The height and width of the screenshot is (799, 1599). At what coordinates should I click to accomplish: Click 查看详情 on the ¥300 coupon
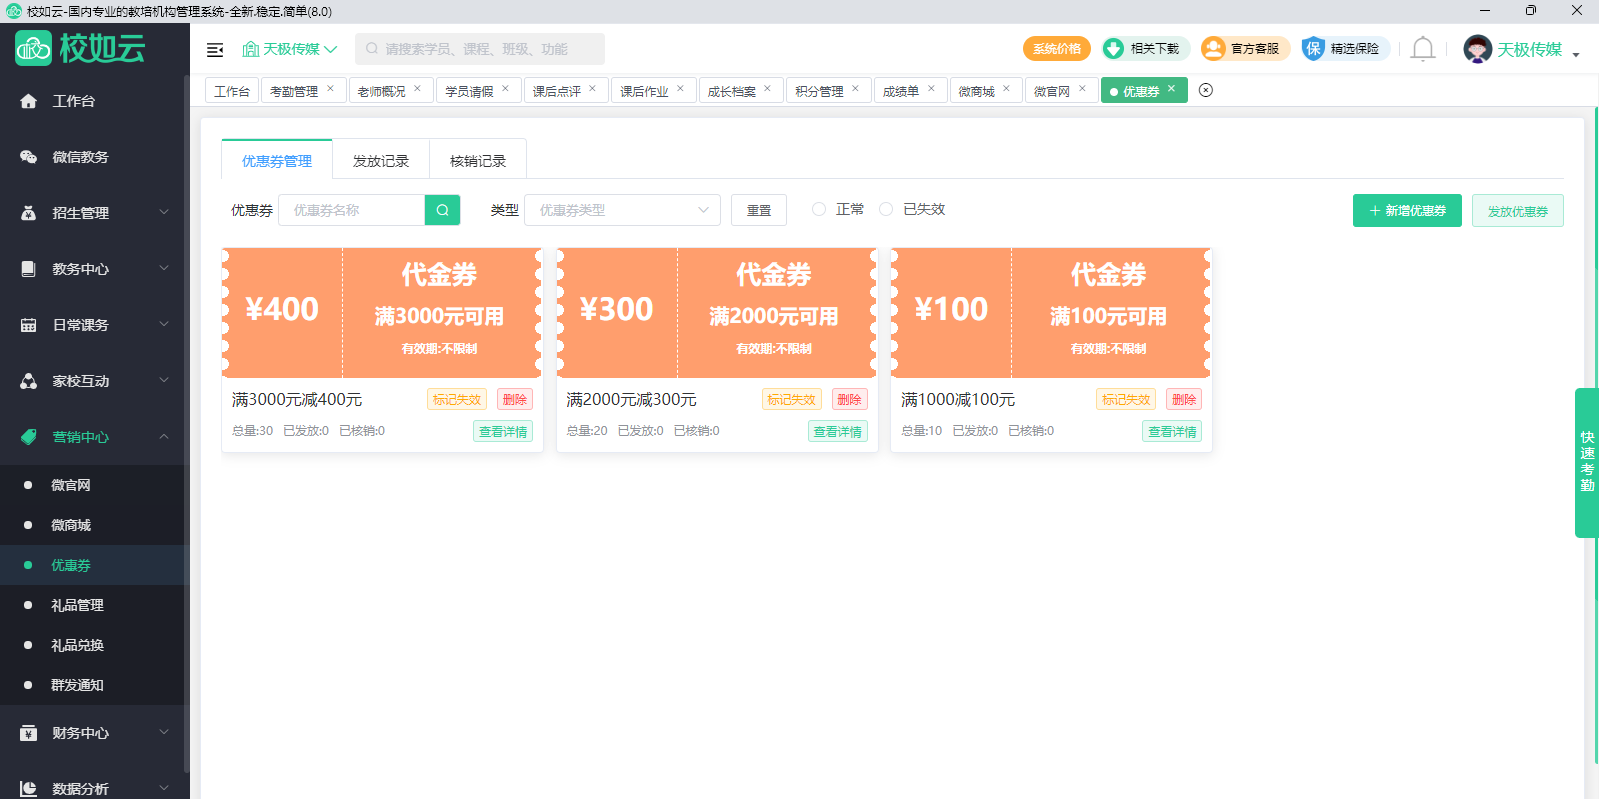(x=838, y=431)
